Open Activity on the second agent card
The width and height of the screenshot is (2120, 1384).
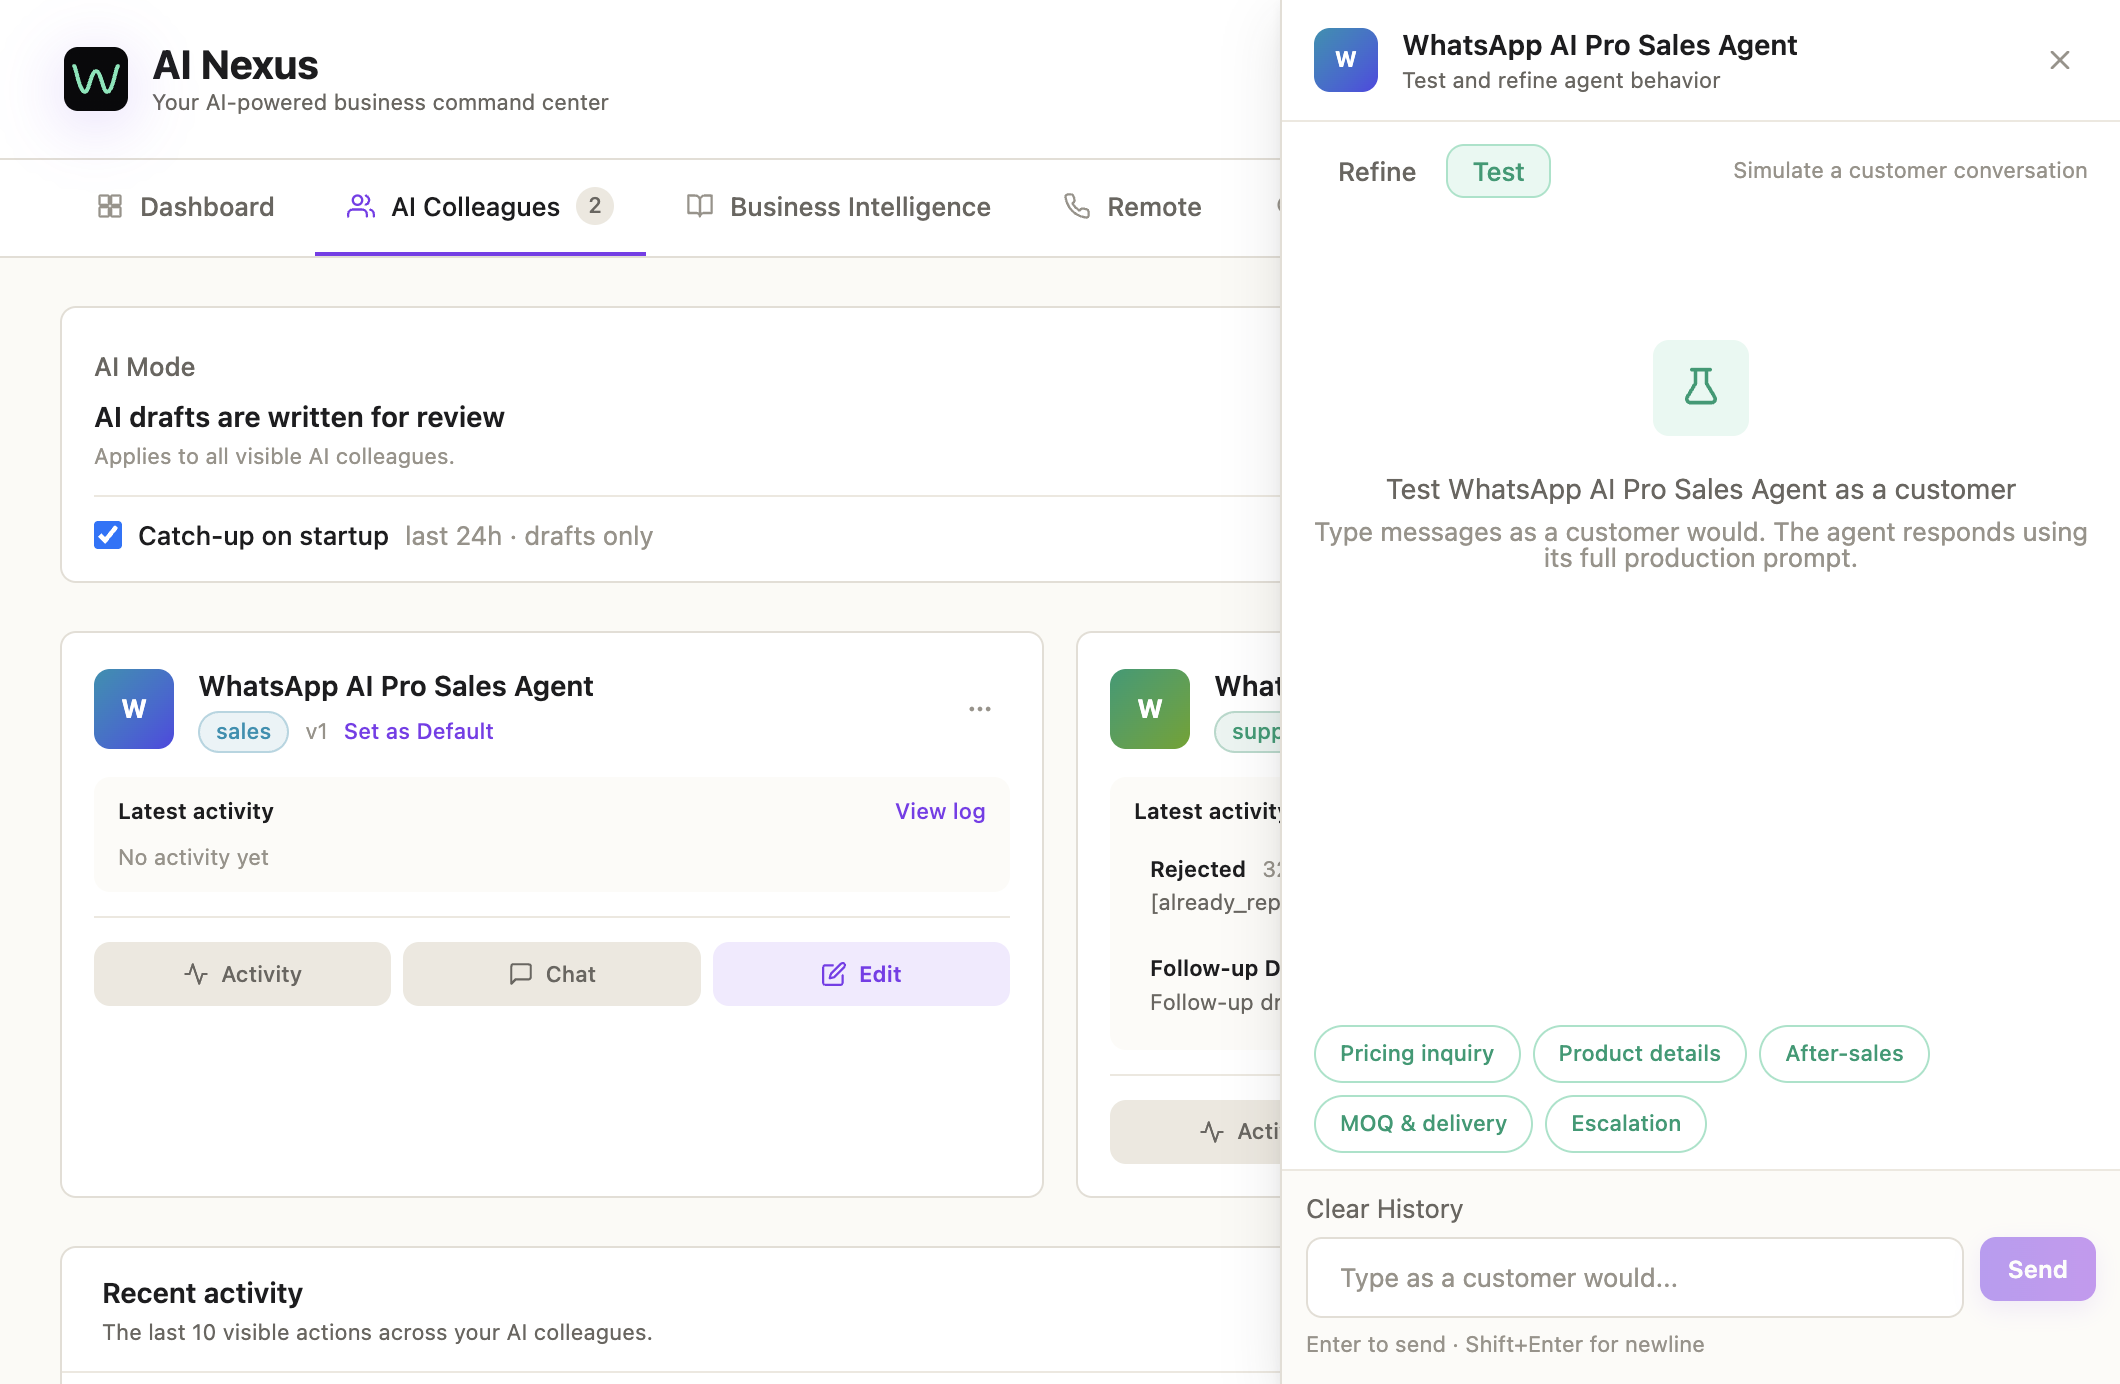pyautogui.click(x=1196, y=1131)
